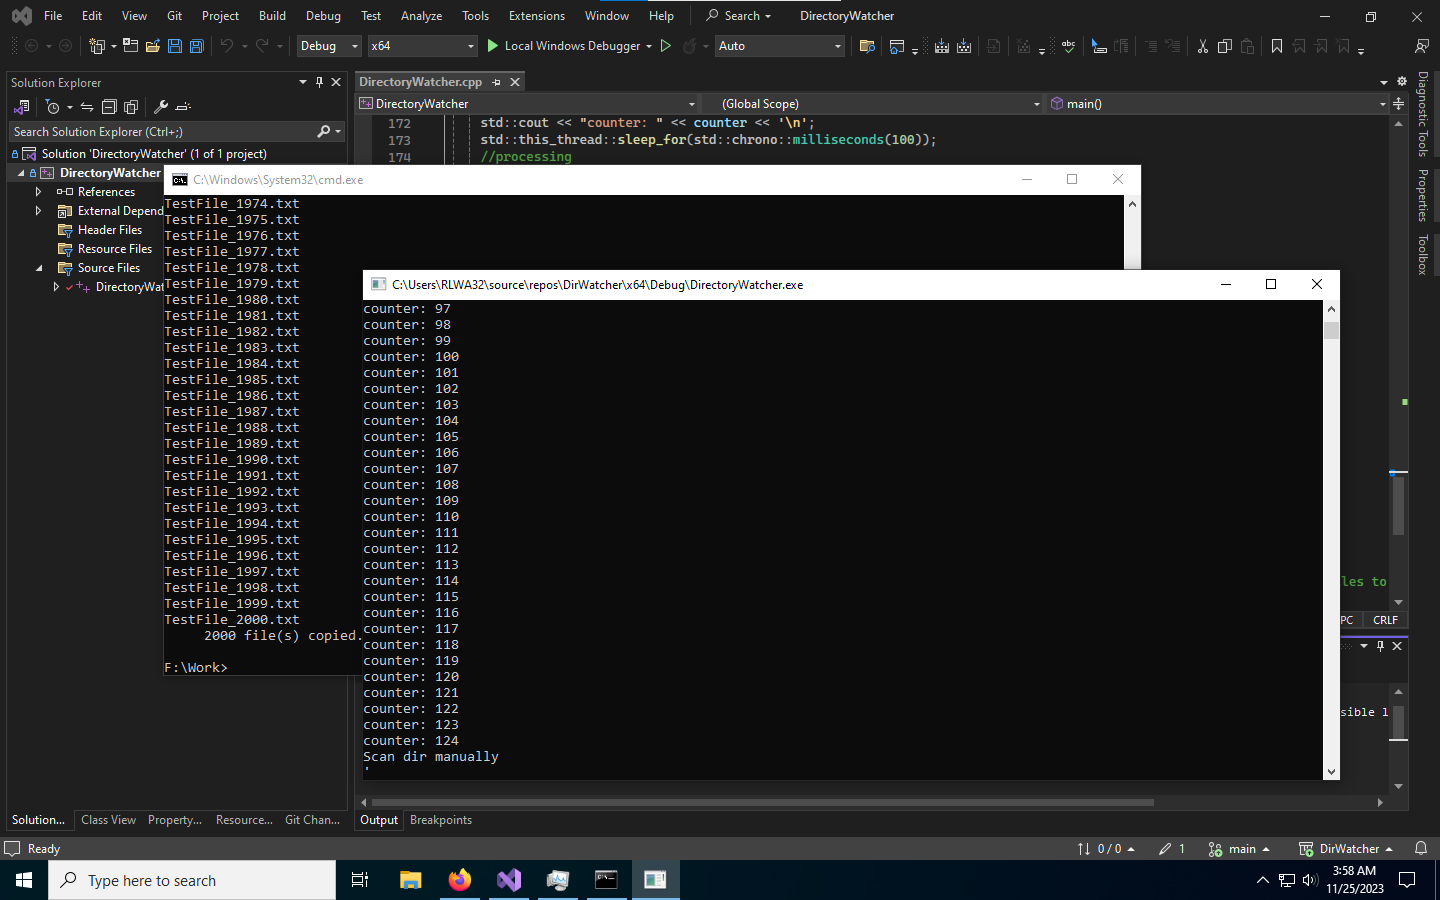Screen dimensions: 1440x900
Task: Expand the References tree node
Action: (38, 192)
